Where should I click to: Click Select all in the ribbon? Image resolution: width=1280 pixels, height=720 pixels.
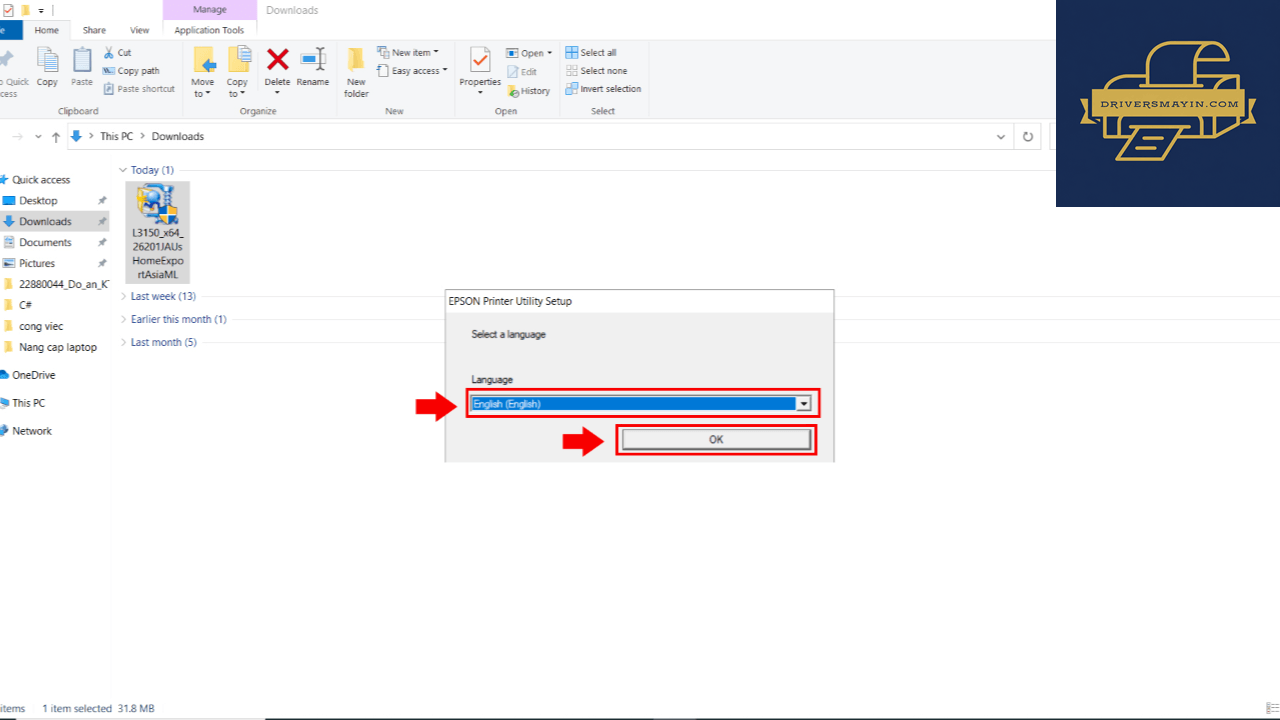click(591, 52)
